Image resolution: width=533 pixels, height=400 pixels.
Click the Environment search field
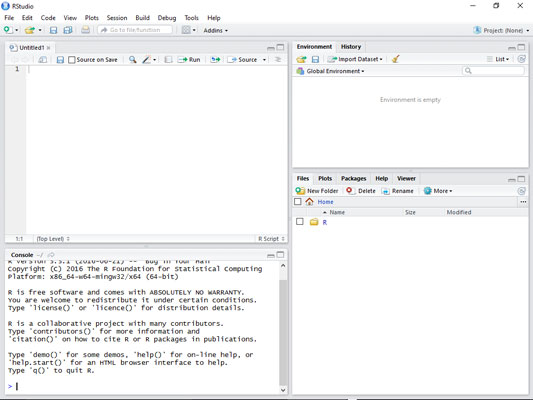tap(493, 71)
